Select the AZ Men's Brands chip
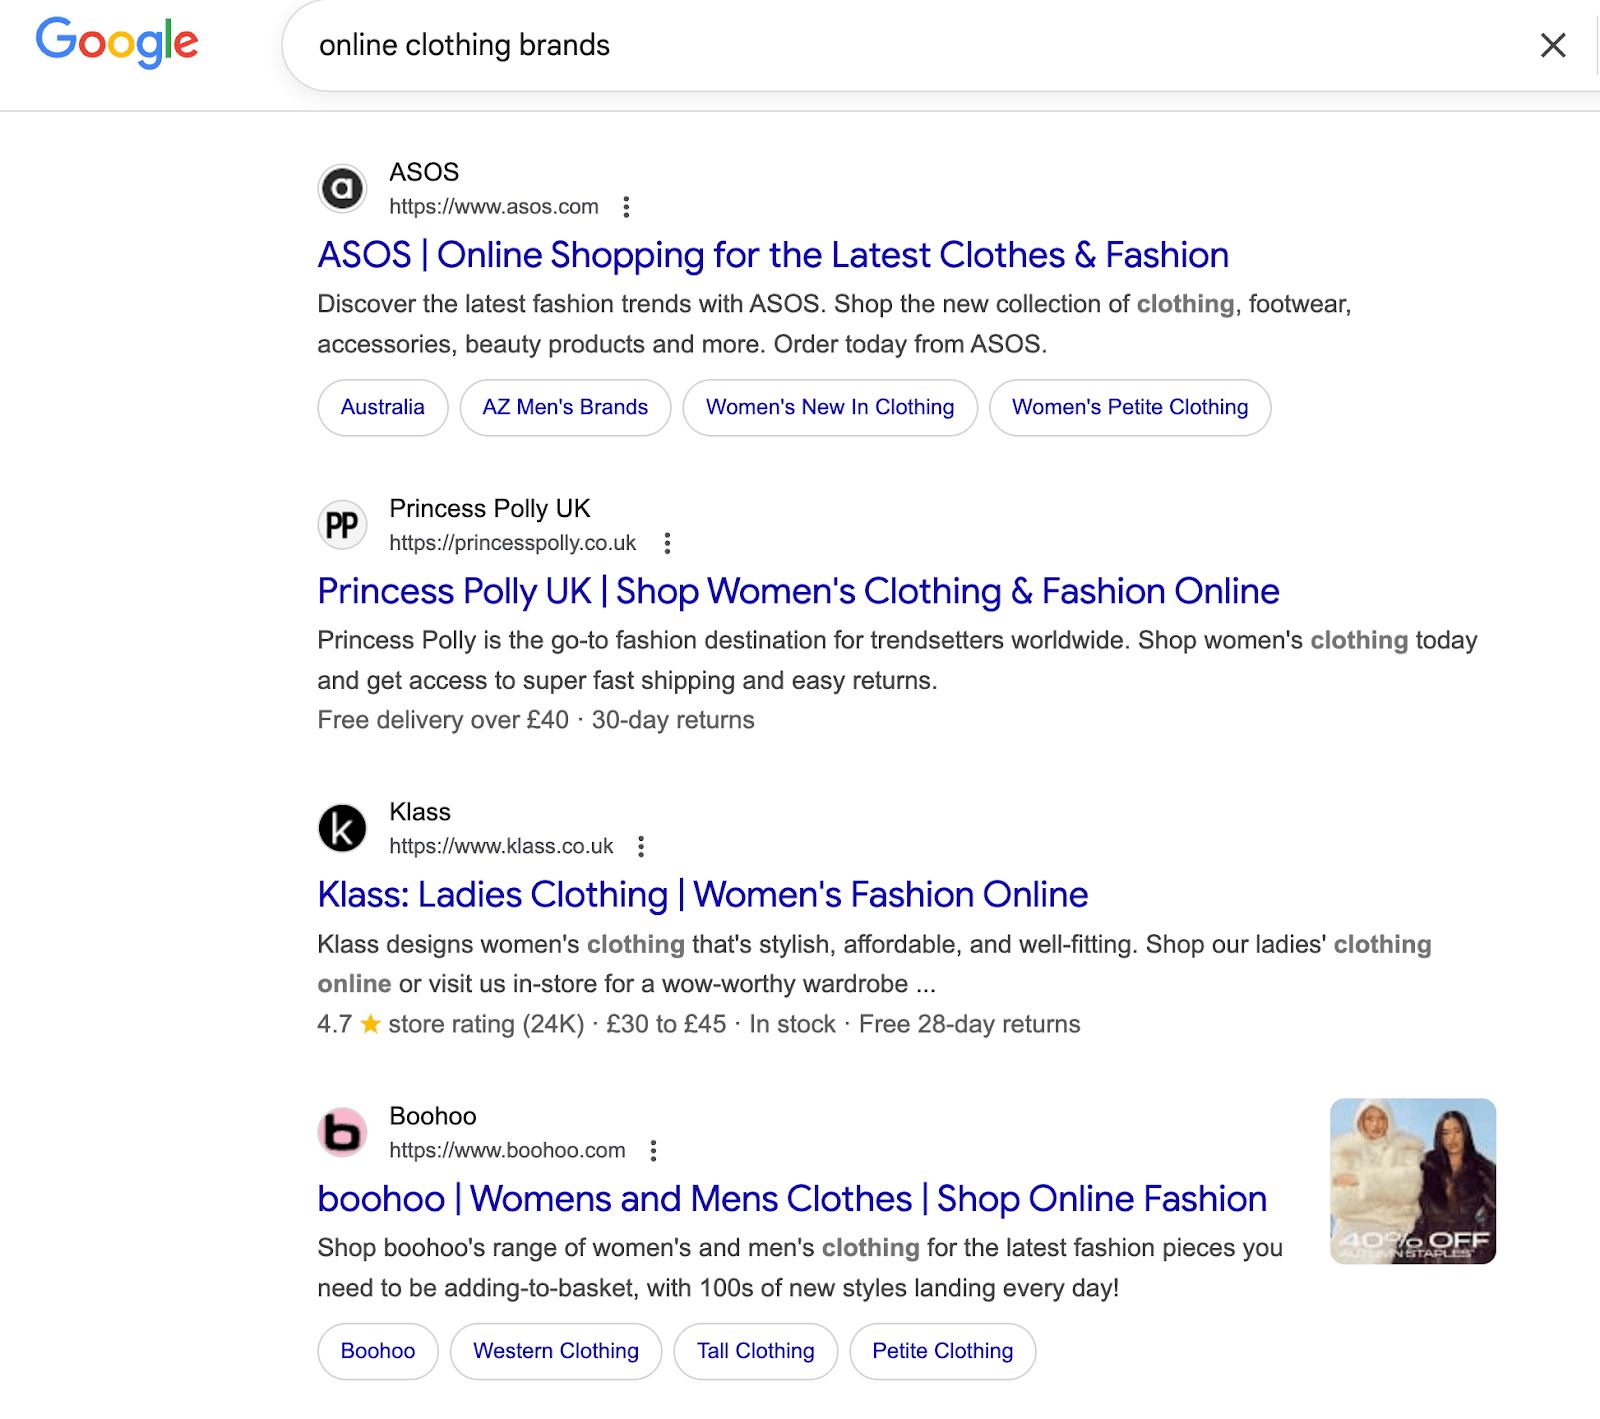The height and width of the screenshot is (1419, 1600). 564,407
